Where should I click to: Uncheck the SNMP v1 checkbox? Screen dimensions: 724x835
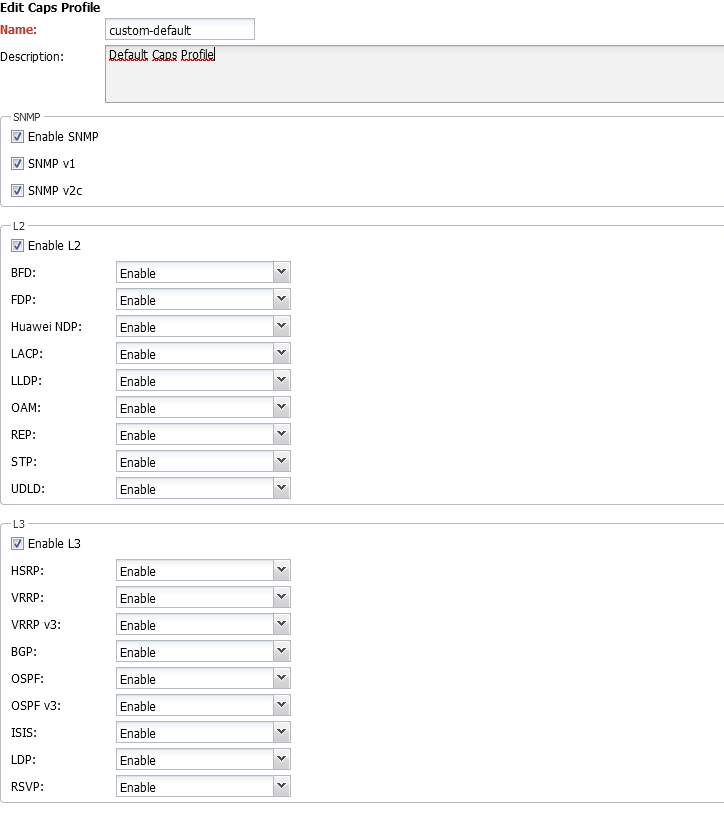tap(18, 163)
